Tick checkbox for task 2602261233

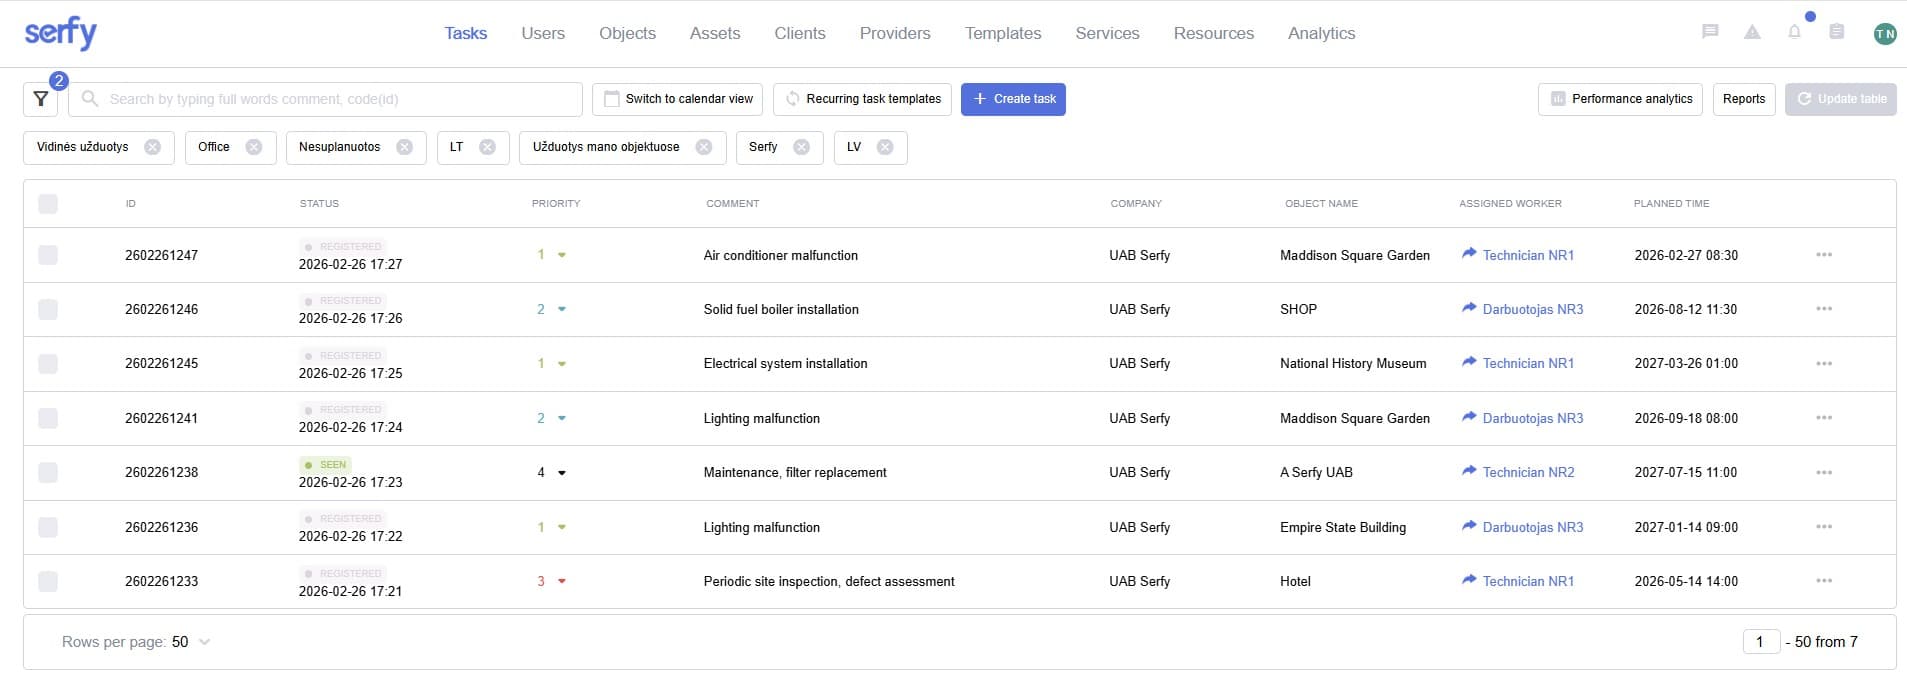coord(48,581)
